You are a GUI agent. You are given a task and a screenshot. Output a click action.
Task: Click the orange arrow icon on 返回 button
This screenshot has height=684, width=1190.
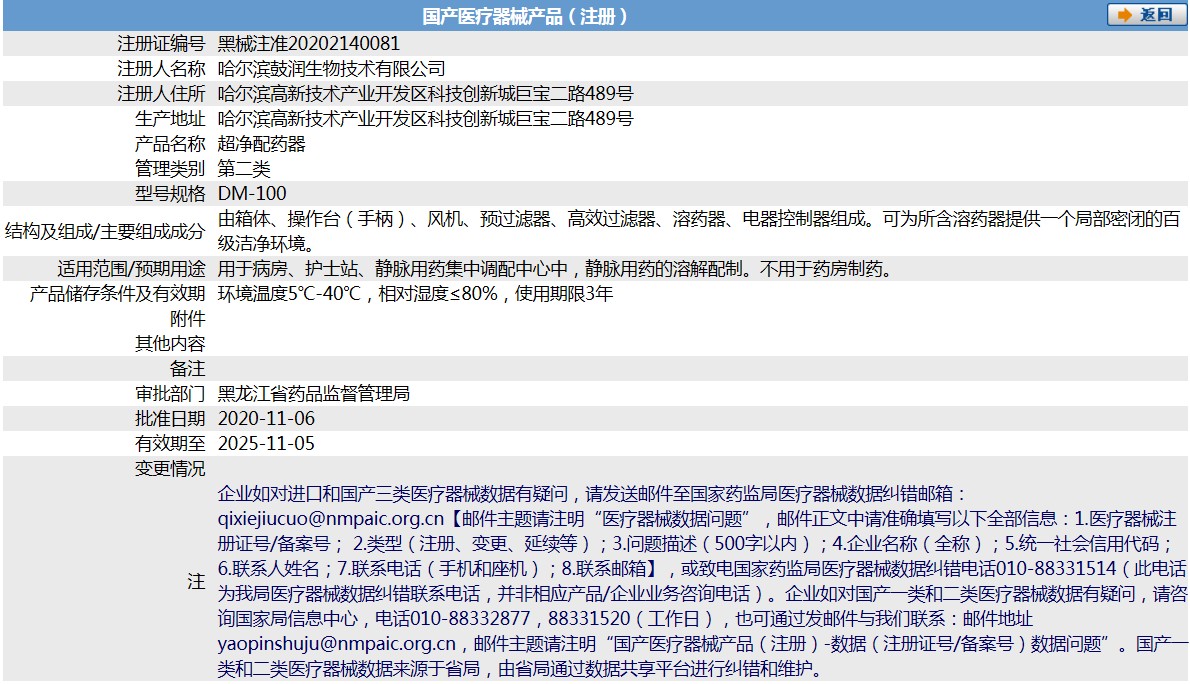1124,15
